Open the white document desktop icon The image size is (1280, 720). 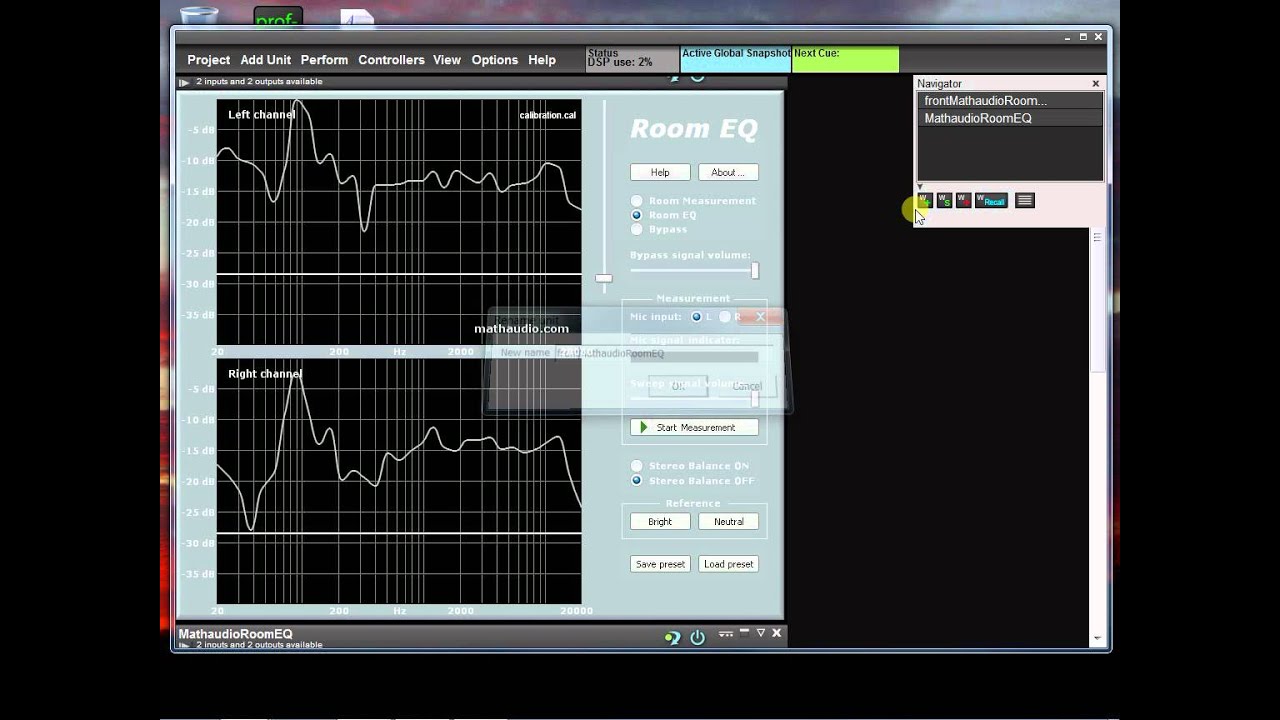coord(357,17)
